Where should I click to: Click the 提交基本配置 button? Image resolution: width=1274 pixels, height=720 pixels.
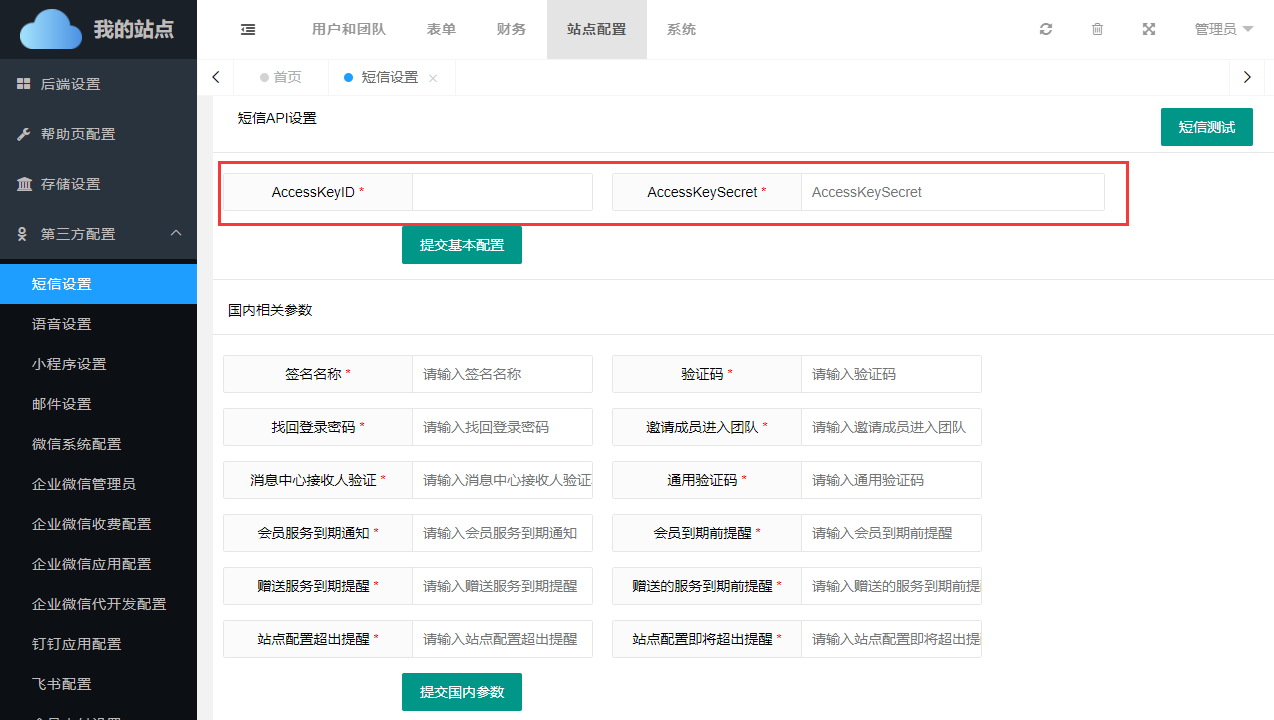461,245
